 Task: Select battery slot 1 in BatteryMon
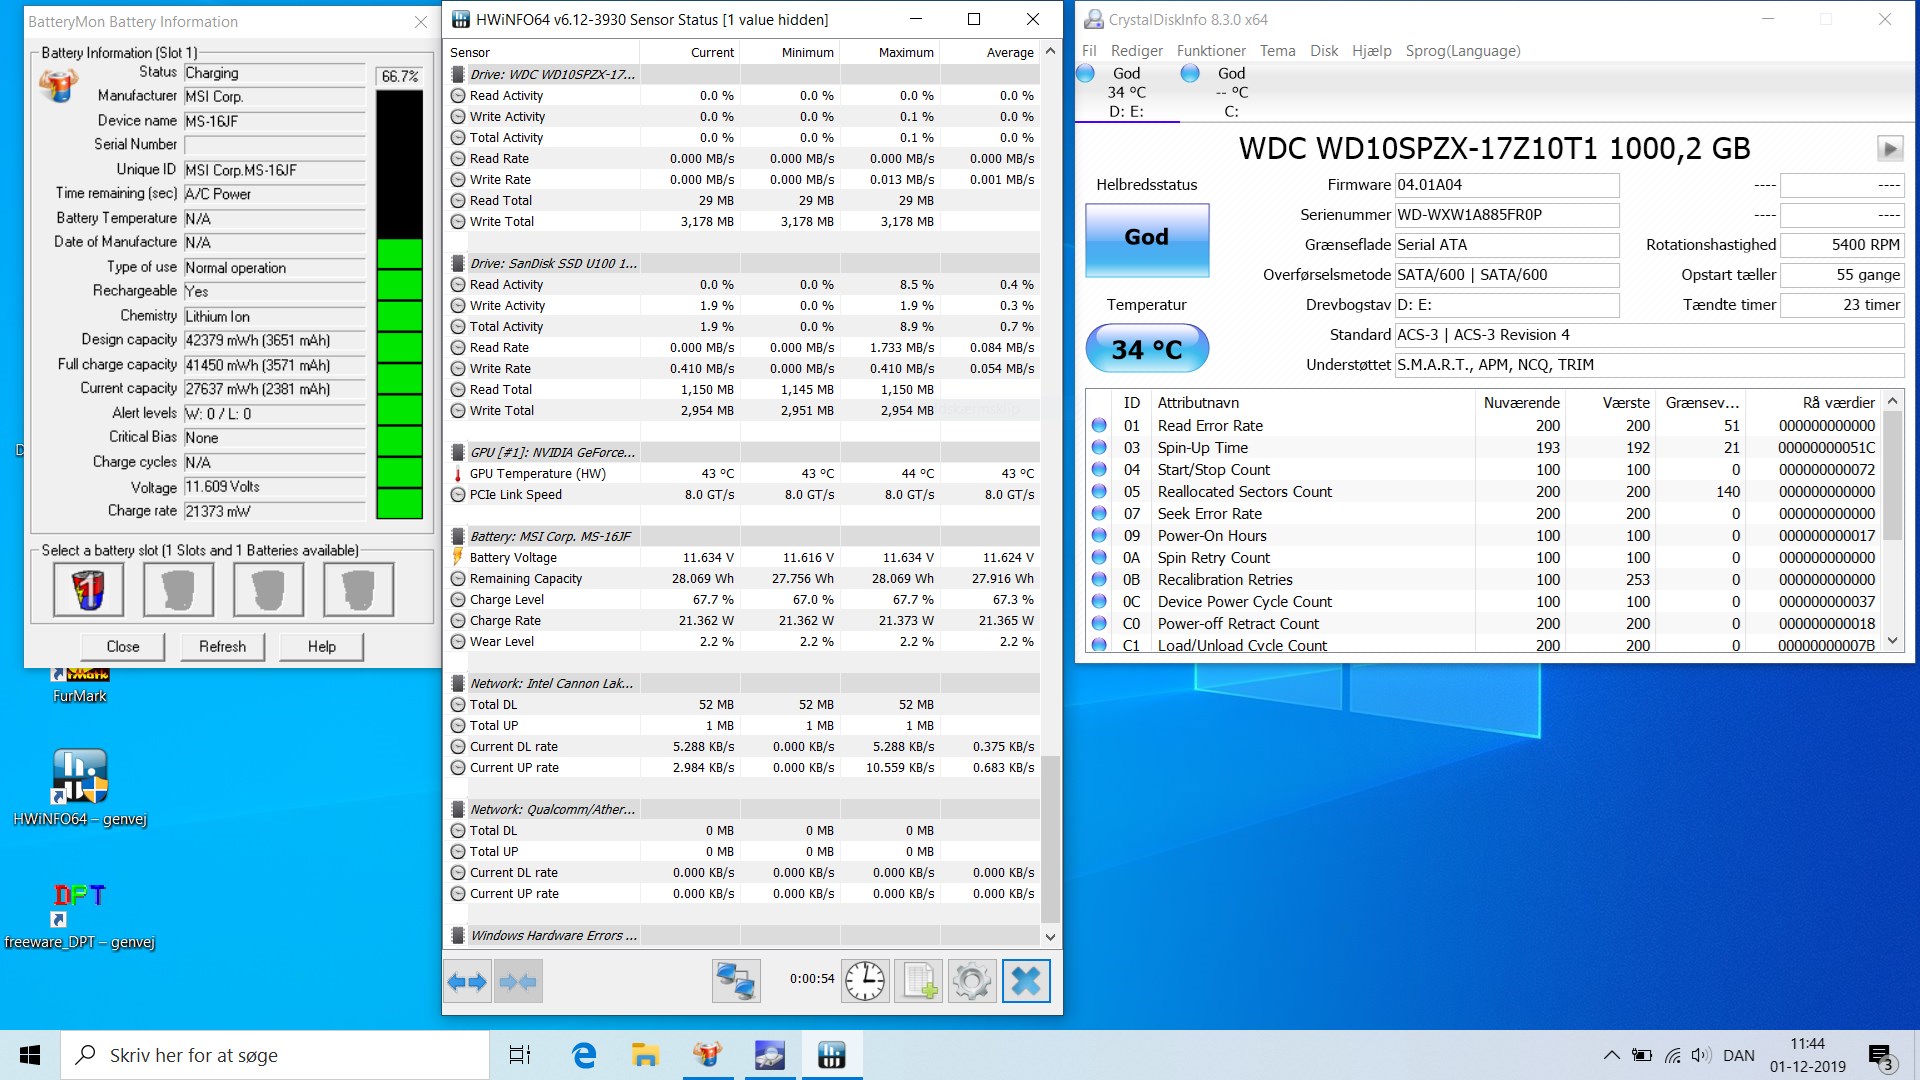88,589
